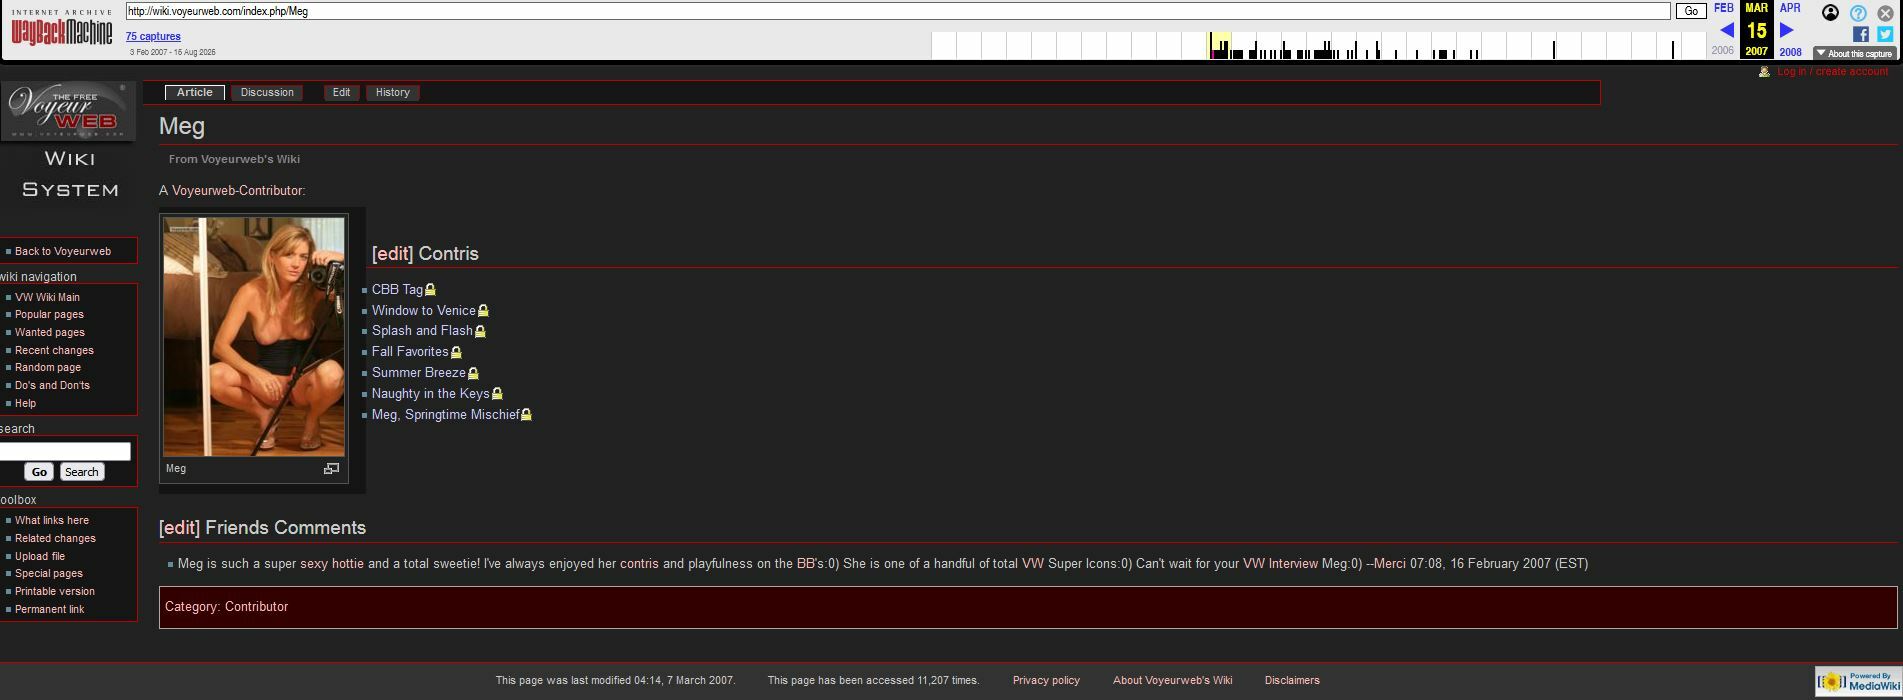Focus the wiki search input field
1903x700 pixels.
pos(65,452)
